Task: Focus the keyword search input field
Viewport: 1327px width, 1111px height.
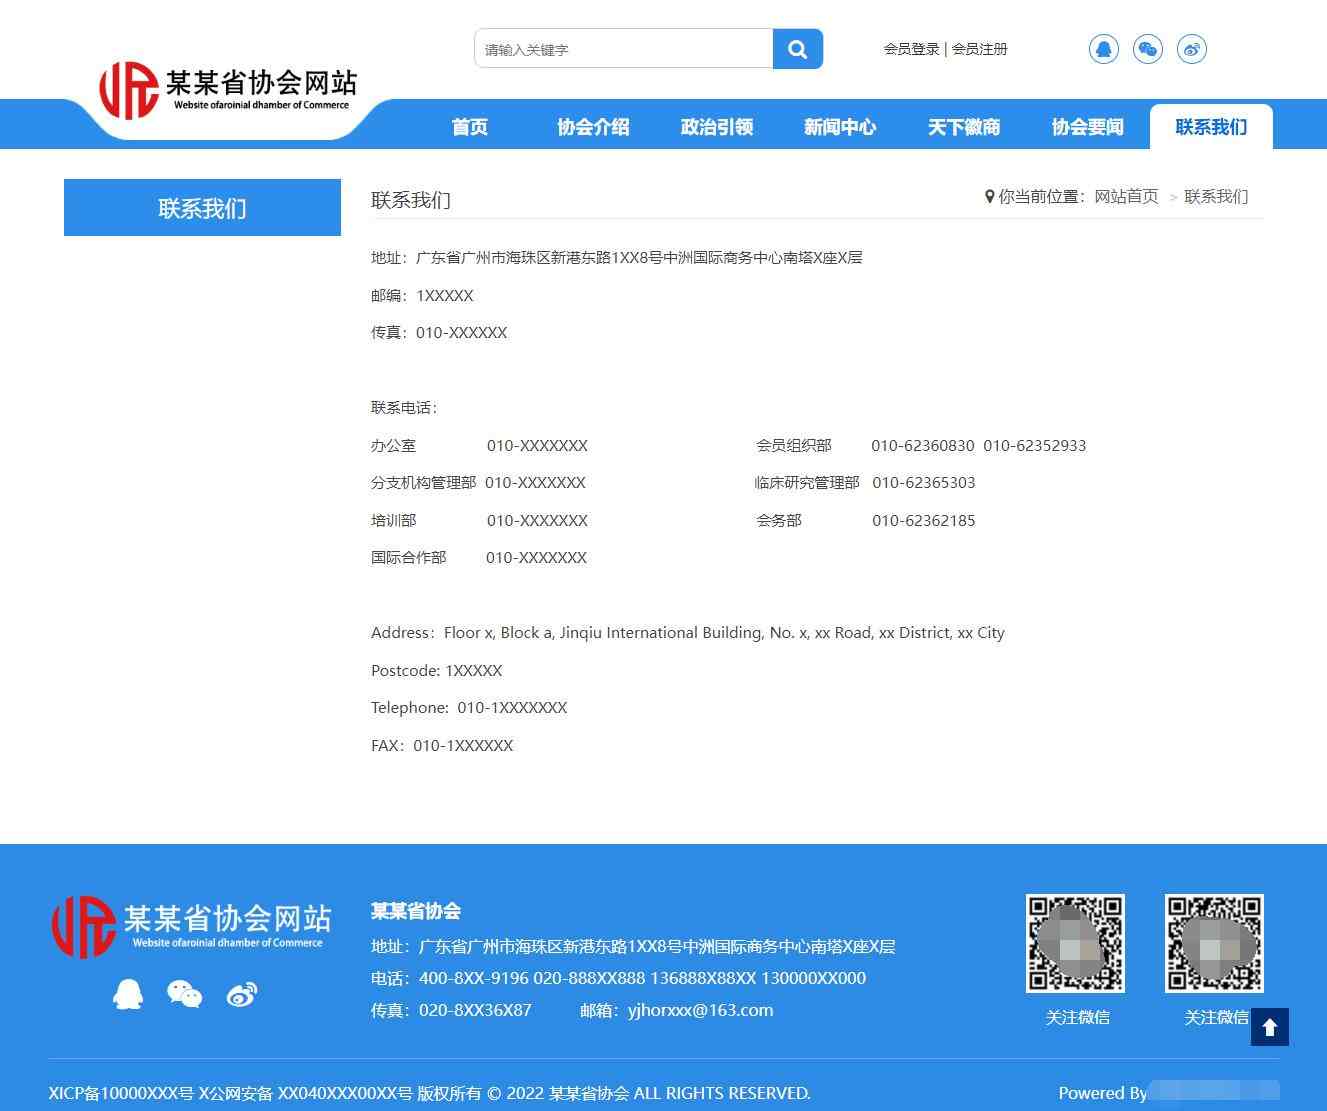Action: pyautogui.click(x=623, y=49)
